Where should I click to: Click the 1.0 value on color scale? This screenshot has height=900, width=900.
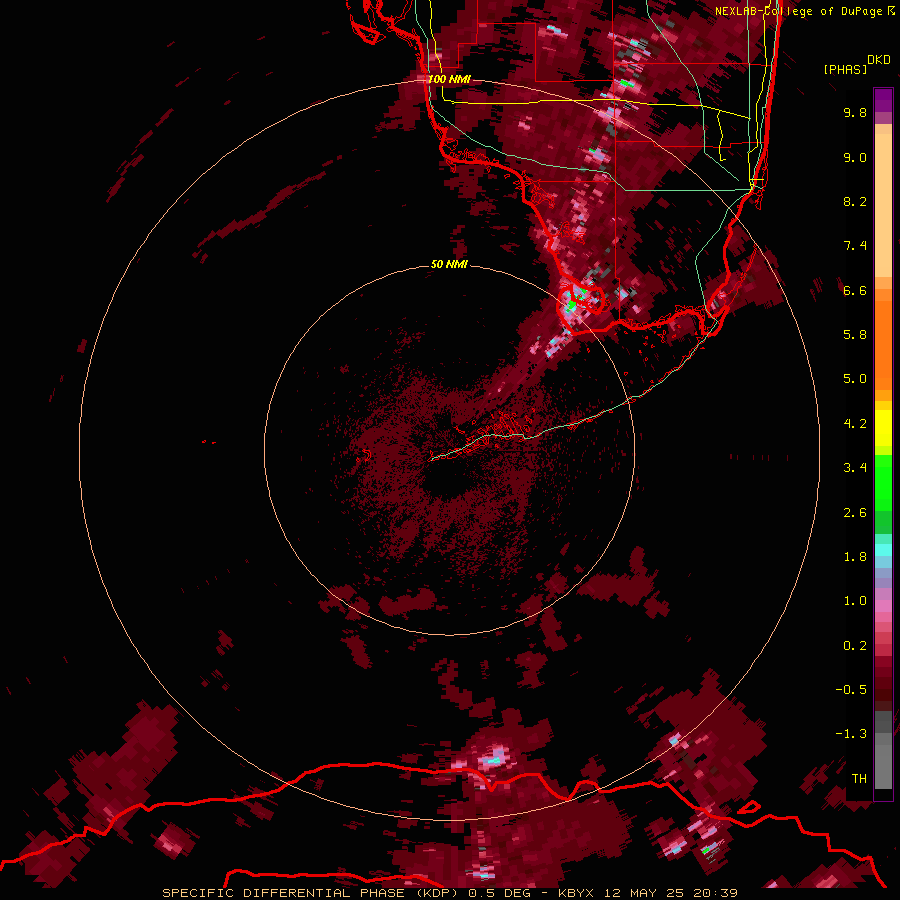pyautogui.click(x=855, y=601)
